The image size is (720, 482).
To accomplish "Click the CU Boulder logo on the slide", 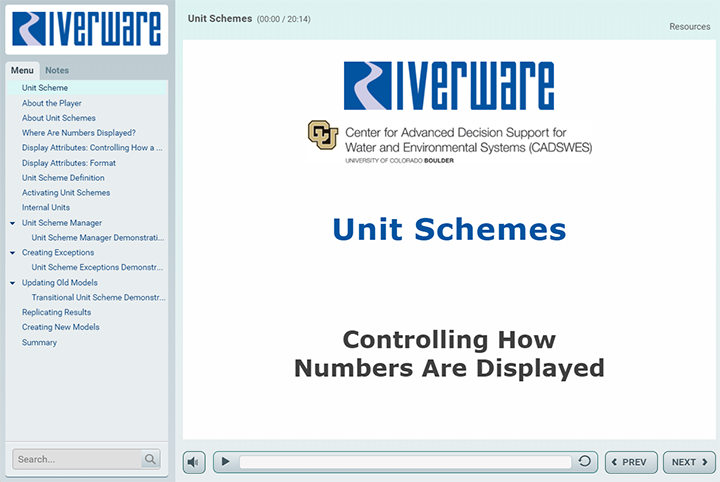I will tap(323, 135).
